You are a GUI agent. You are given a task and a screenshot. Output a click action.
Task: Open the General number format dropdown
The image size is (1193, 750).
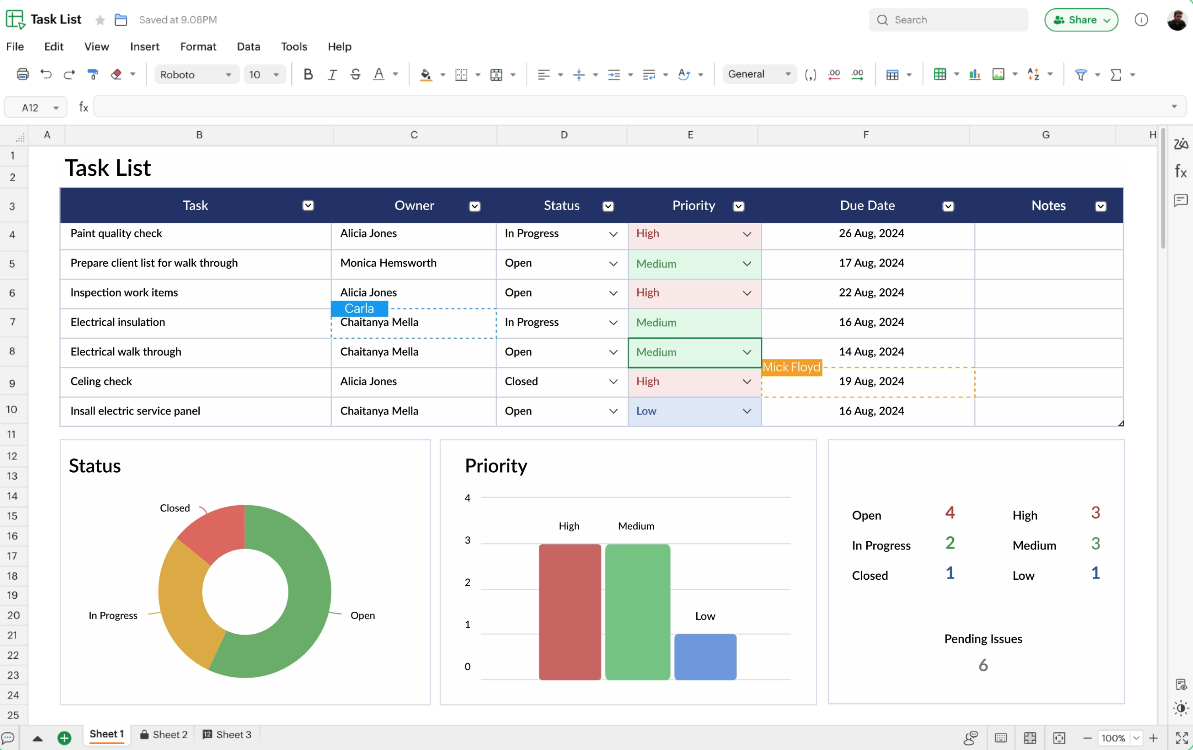pos(759,74)
